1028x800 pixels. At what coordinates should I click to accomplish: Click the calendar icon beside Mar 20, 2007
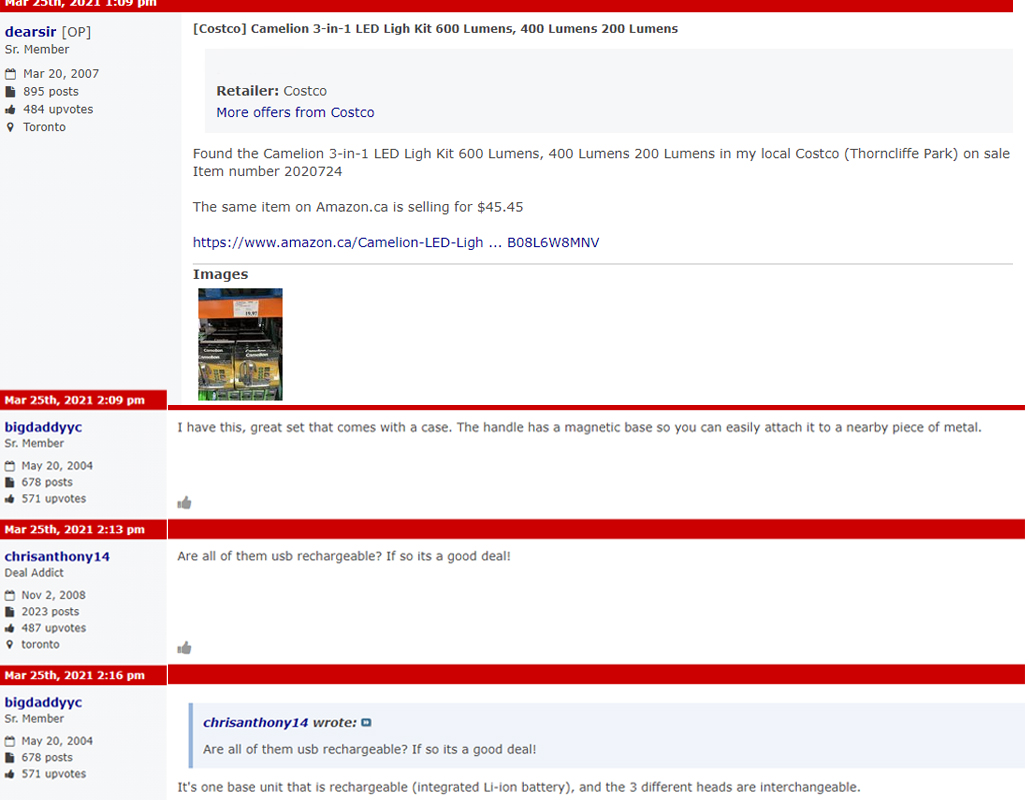click(10, 74)
